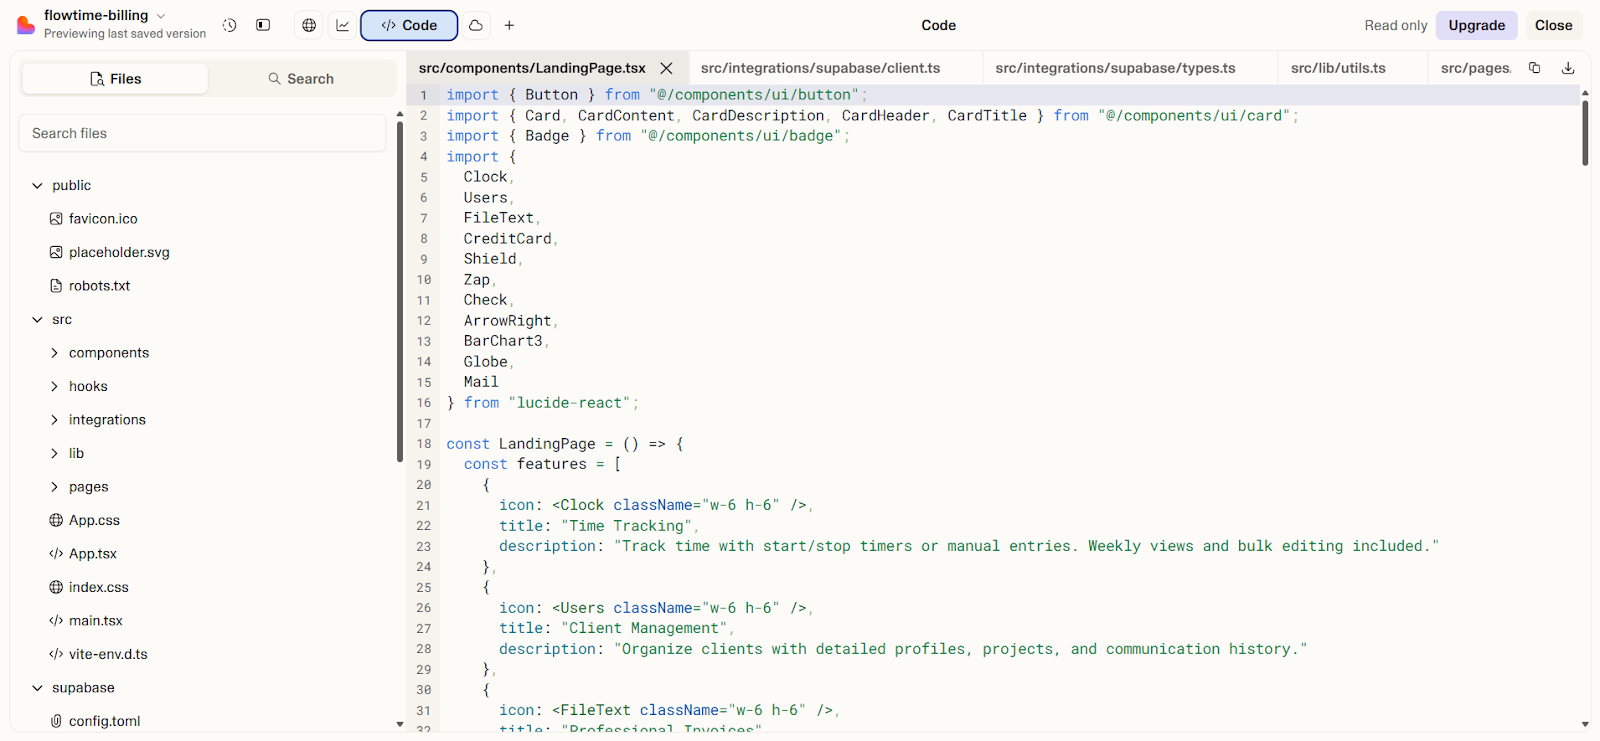Close the LandingPage.tsx tab
The height and width of the screenshot is (741, 1600).
tap(666, 68)
